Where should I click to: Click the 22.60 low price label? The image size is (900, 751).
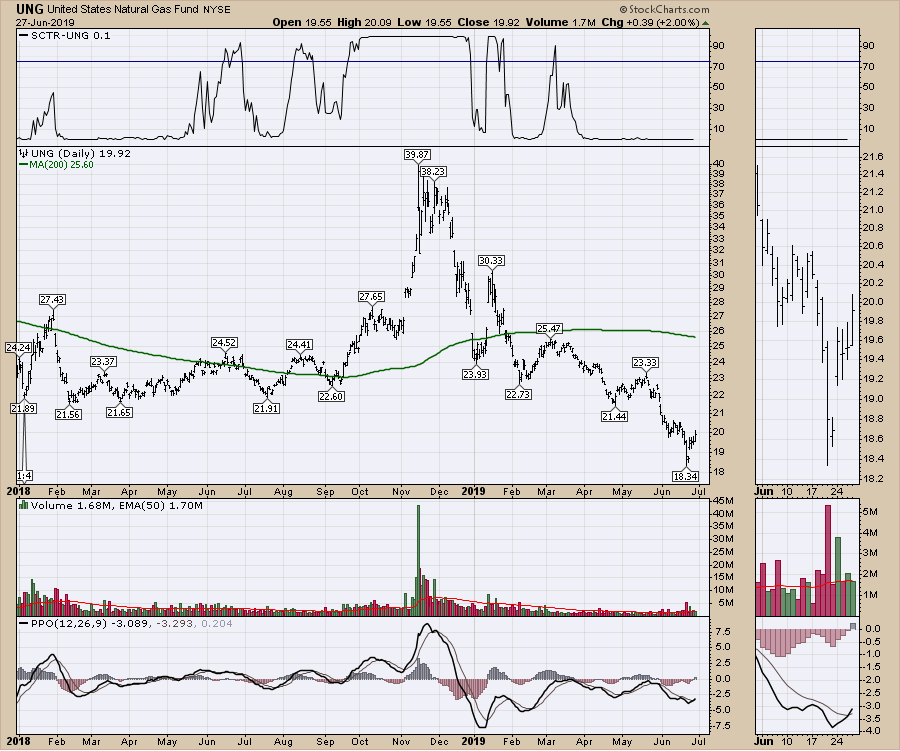[x=331, y=396]
